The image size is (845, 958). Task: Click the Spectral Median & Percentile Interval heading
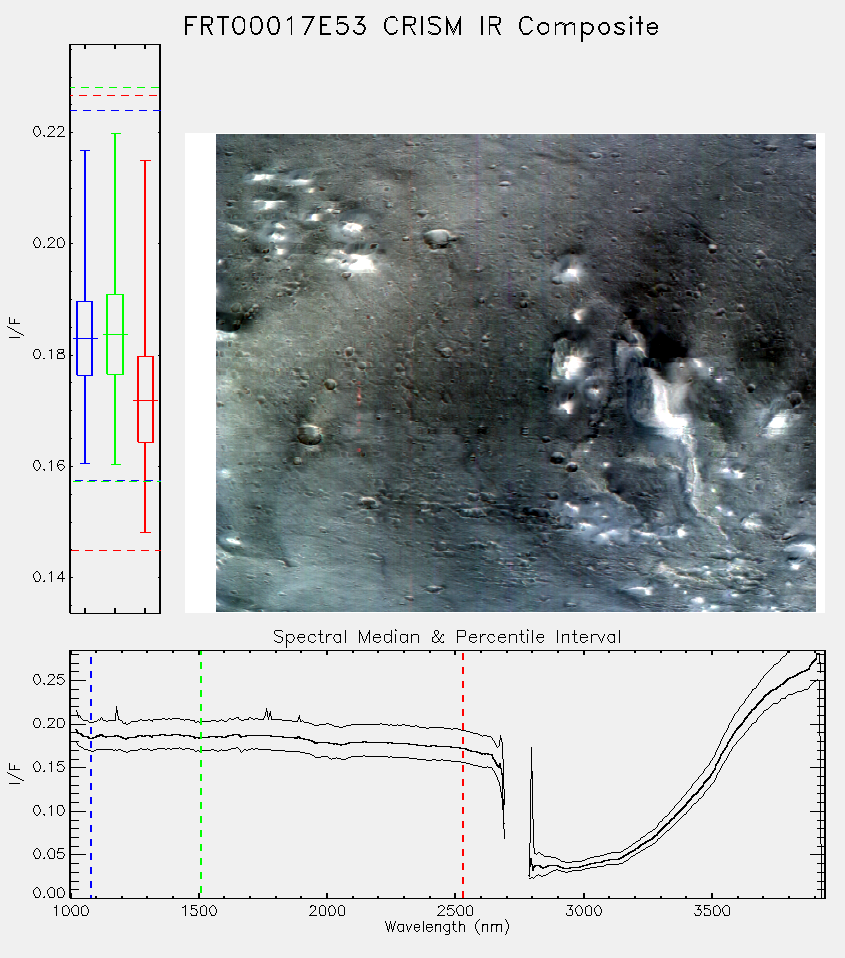(447, 637)
